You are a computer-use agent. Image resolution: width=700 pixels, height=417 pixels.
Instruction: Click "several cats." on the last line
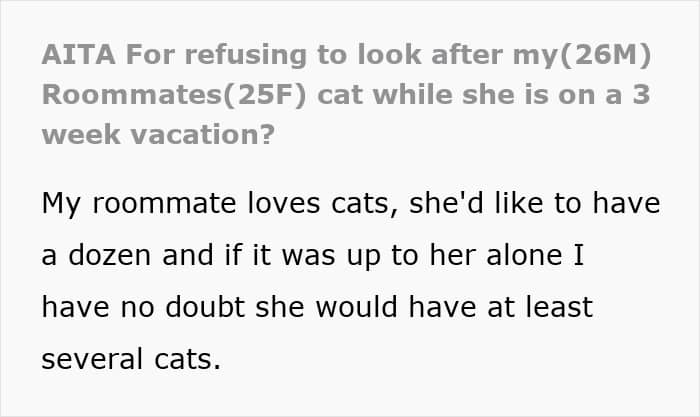click(130, 358)
